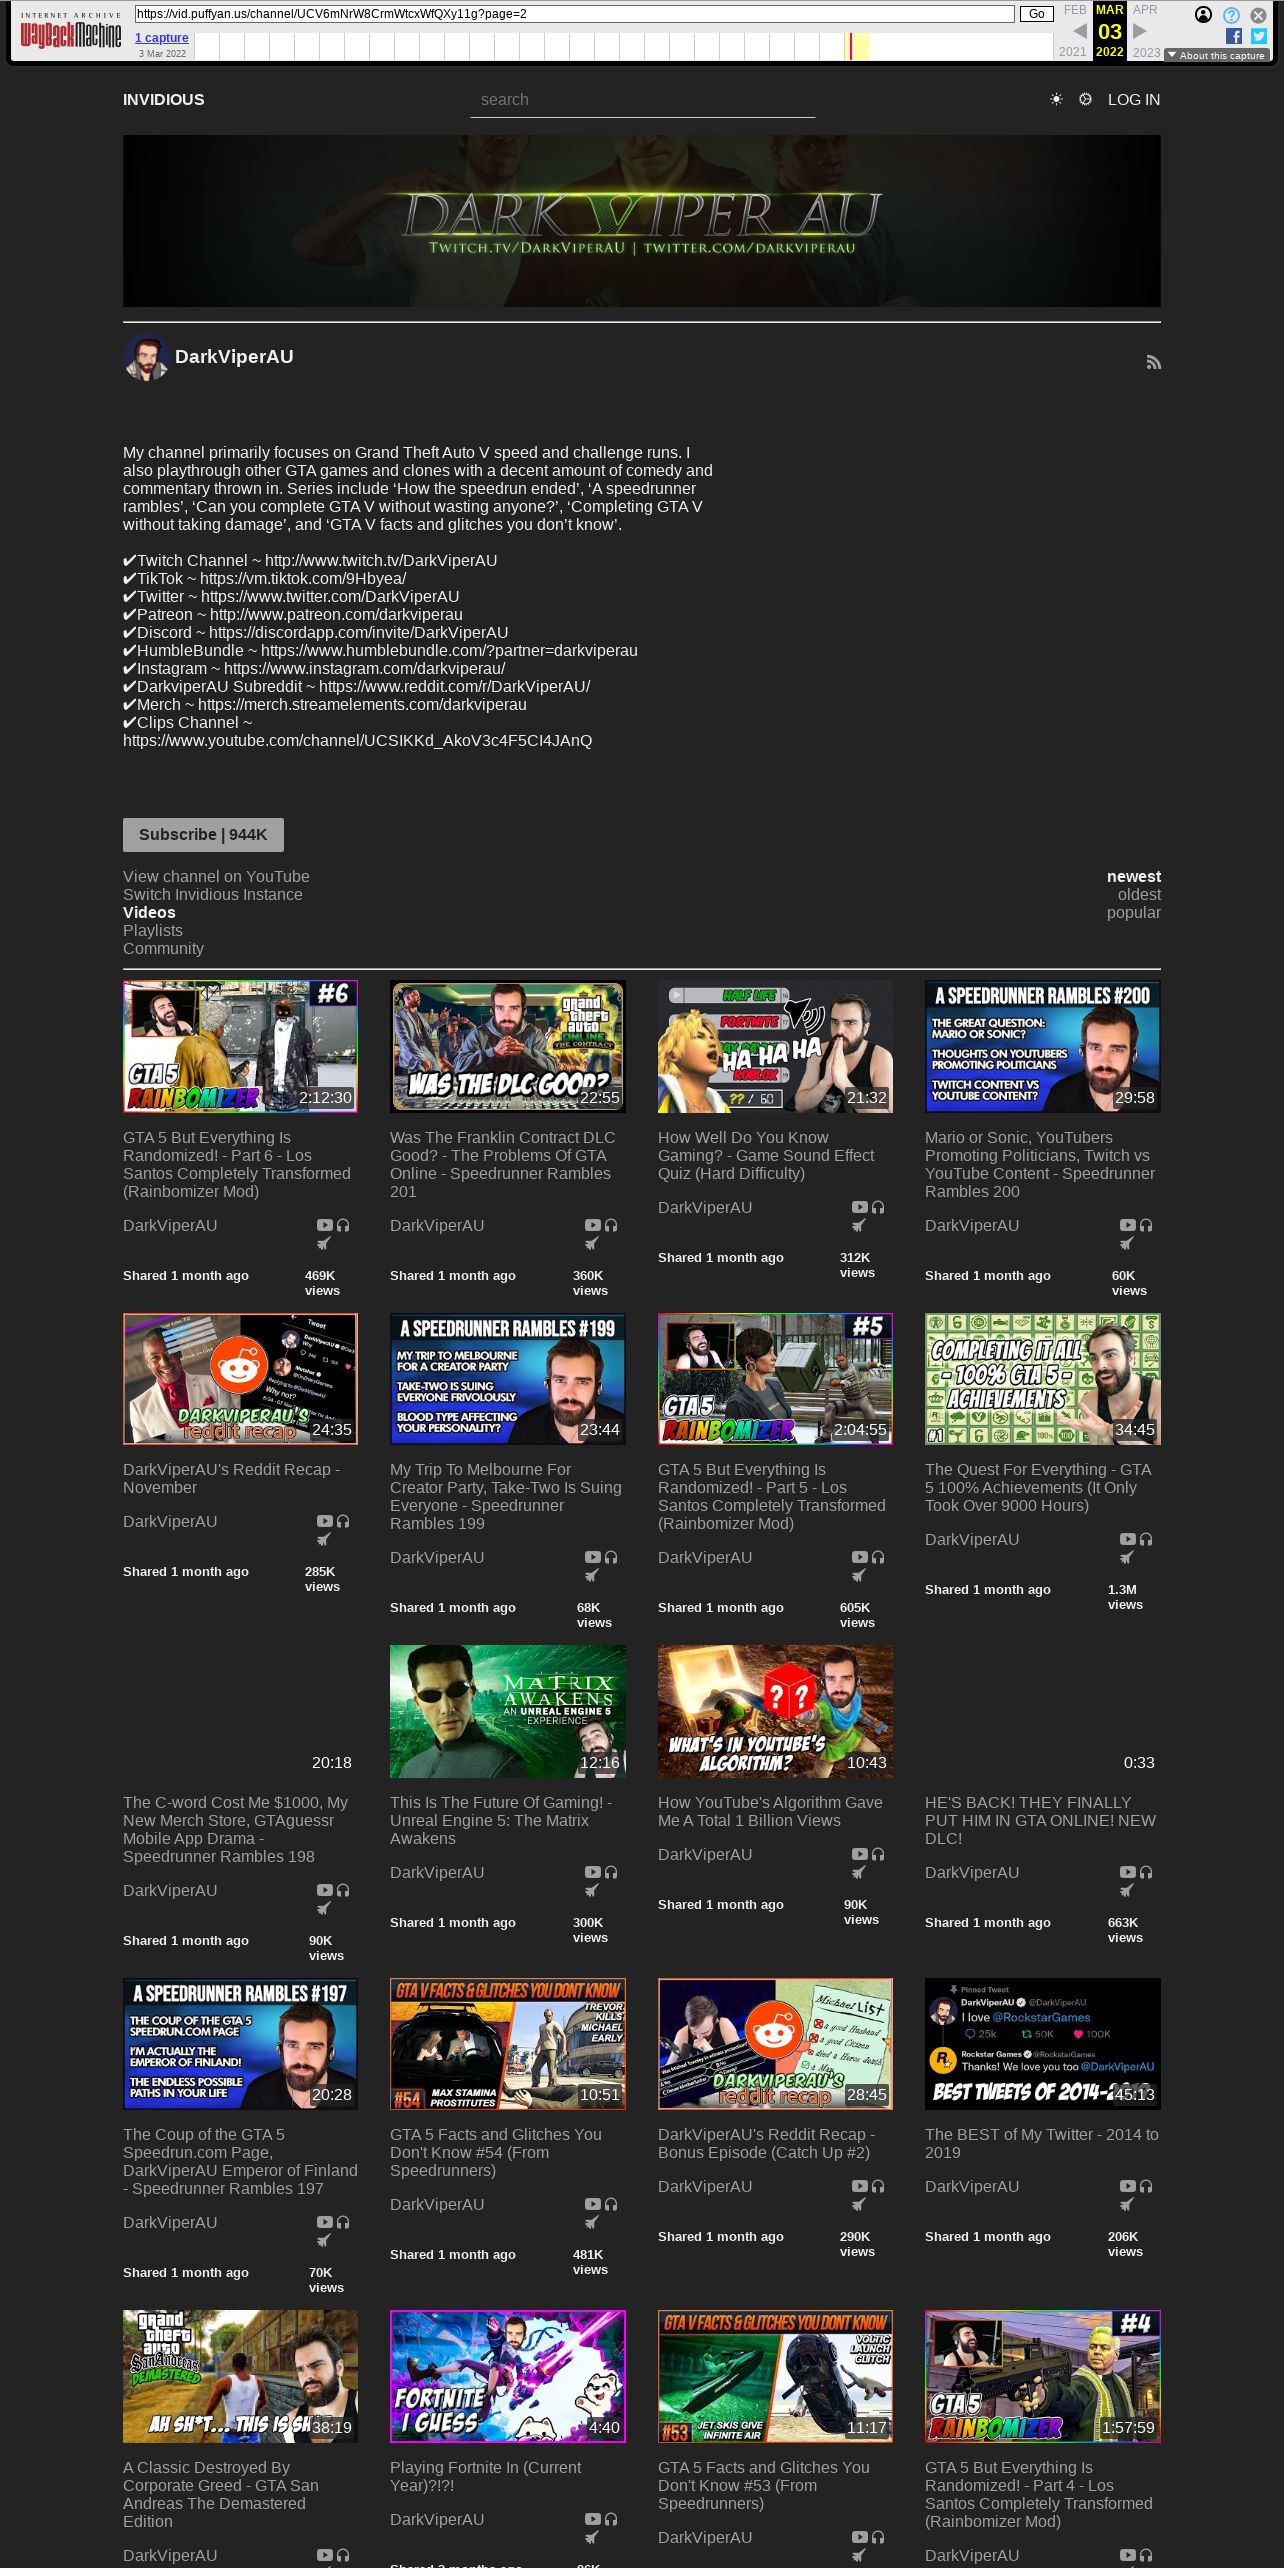The height and width of the screenshot is (2568, 1284).
Task: Click the LOG IN link
Action: (x=1134, y=99)
